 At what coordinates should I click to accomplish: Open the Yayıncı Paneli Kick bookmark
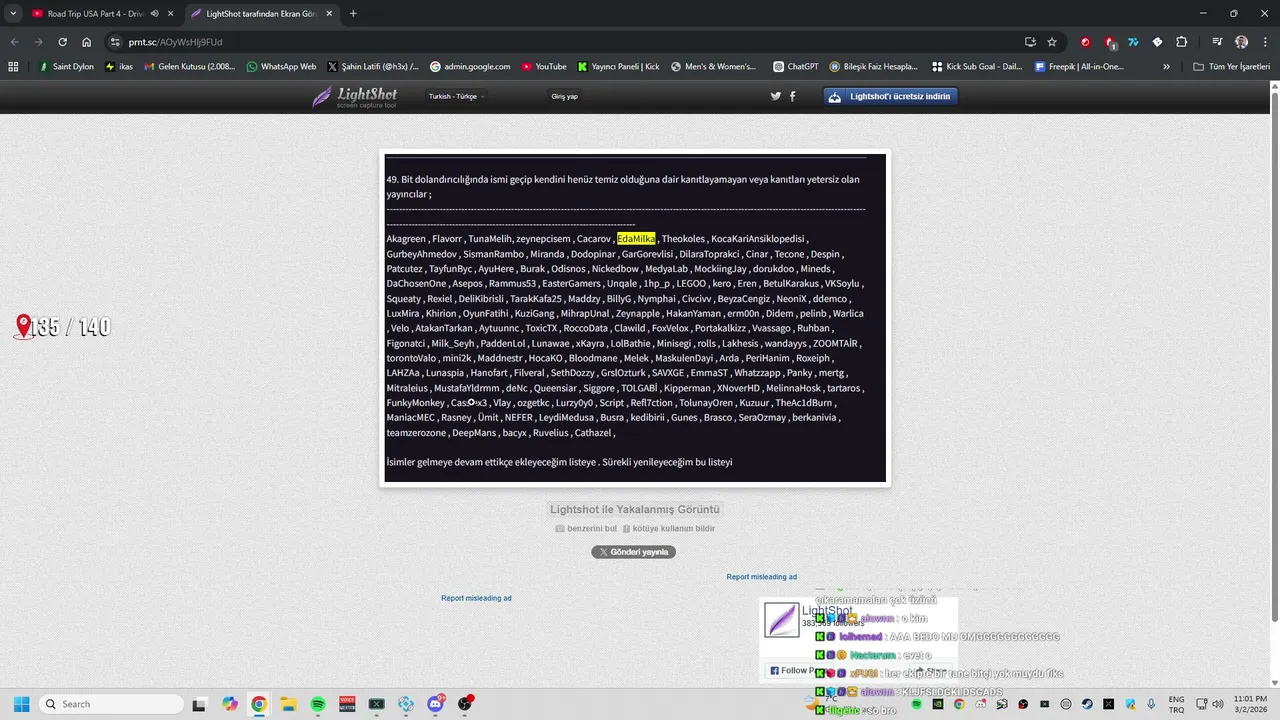618,67
